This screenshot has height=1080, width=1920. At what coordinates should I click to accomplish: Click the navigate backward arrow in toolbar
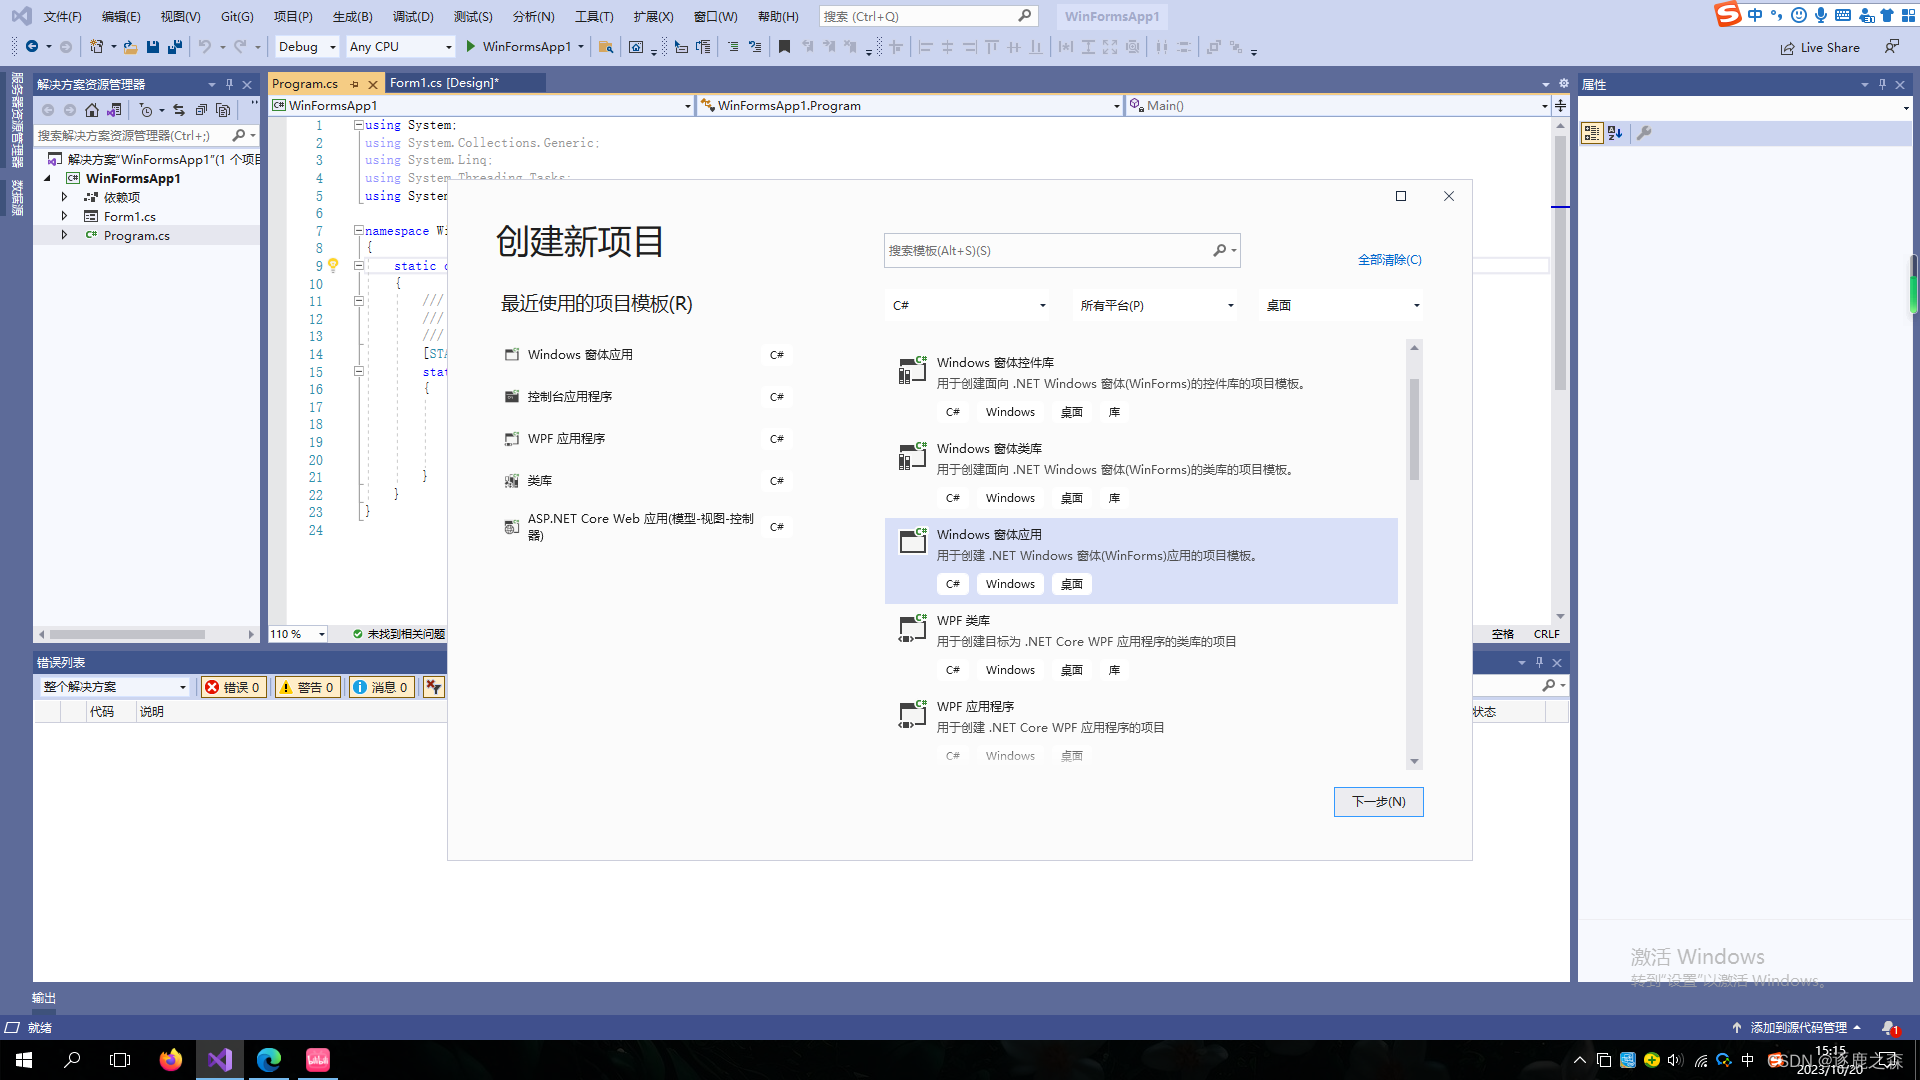point(32,47)
